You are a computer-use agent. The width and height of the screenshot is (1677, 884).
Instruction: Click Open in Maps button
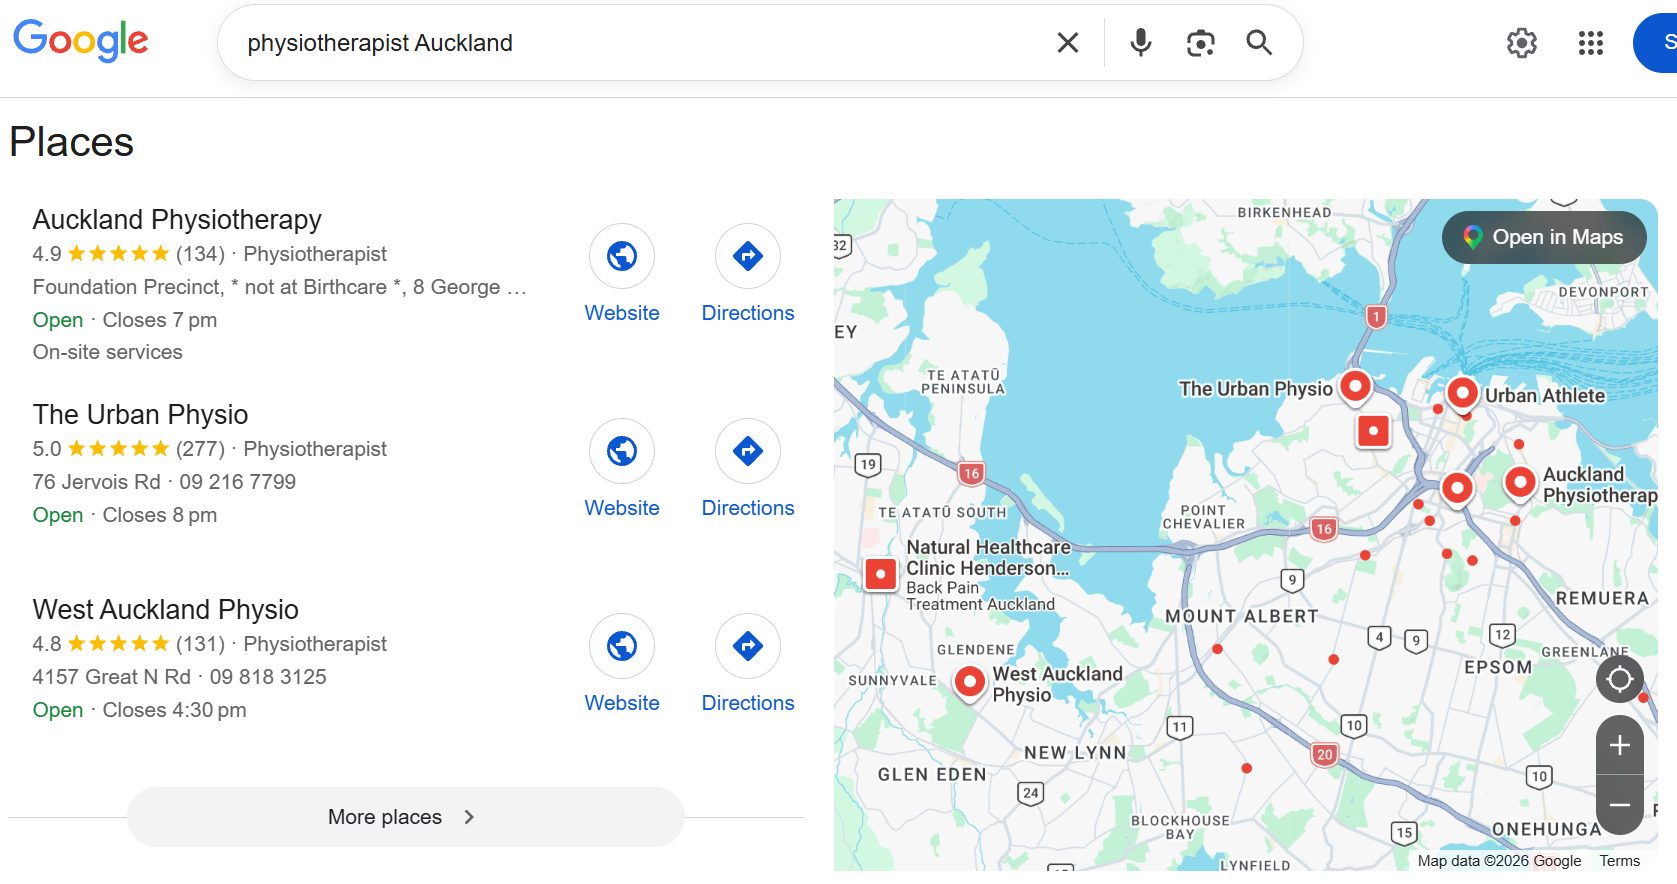tap(1544, 237)
